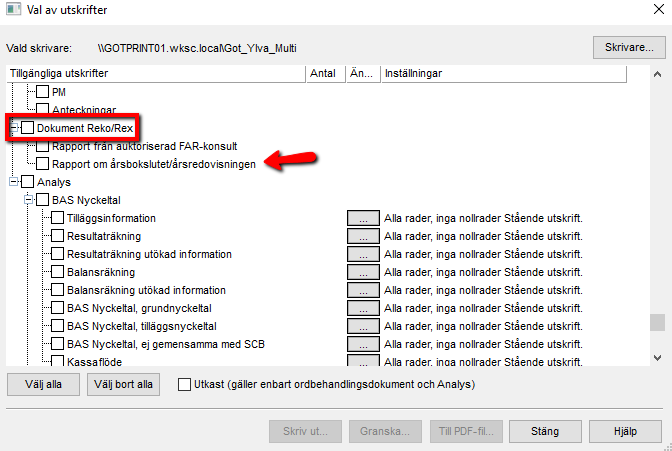
Task: Check Balansräkning utökad information box
Action: coord(57,290)
